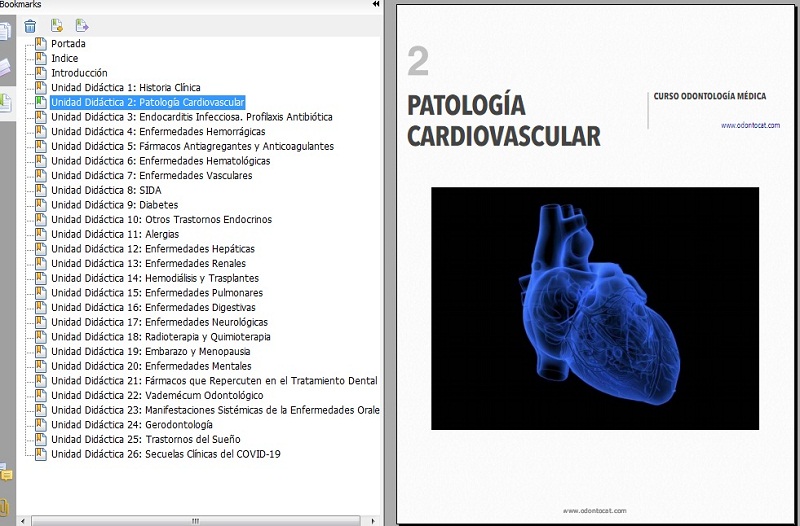Click the expand current bookmark icon

[82, 25]
